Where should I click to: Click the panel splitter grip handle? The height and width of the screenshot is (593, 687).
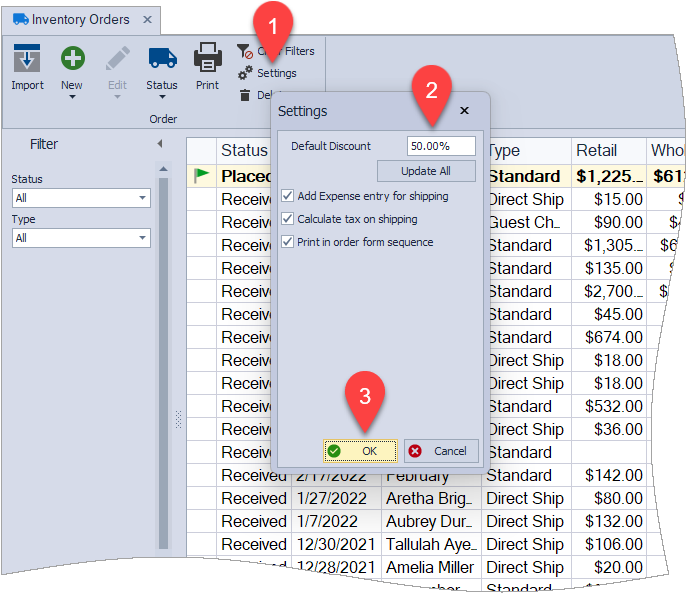[x=178, y=419]
